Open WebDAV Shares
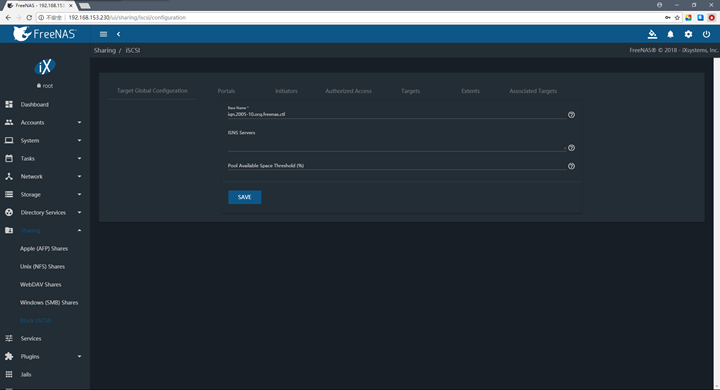Image resolution: width=720 pixels, height=390 pixels. tap(40, 284)
